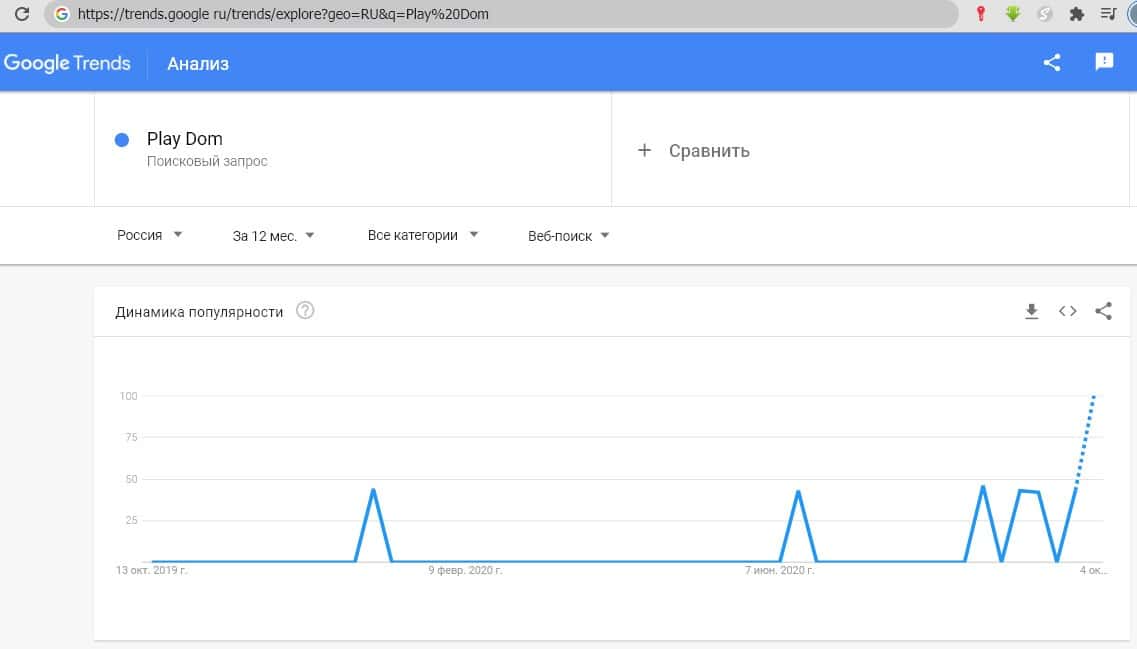Select the Анализ header tab
1137x649 pixels.
pos(198,64)
